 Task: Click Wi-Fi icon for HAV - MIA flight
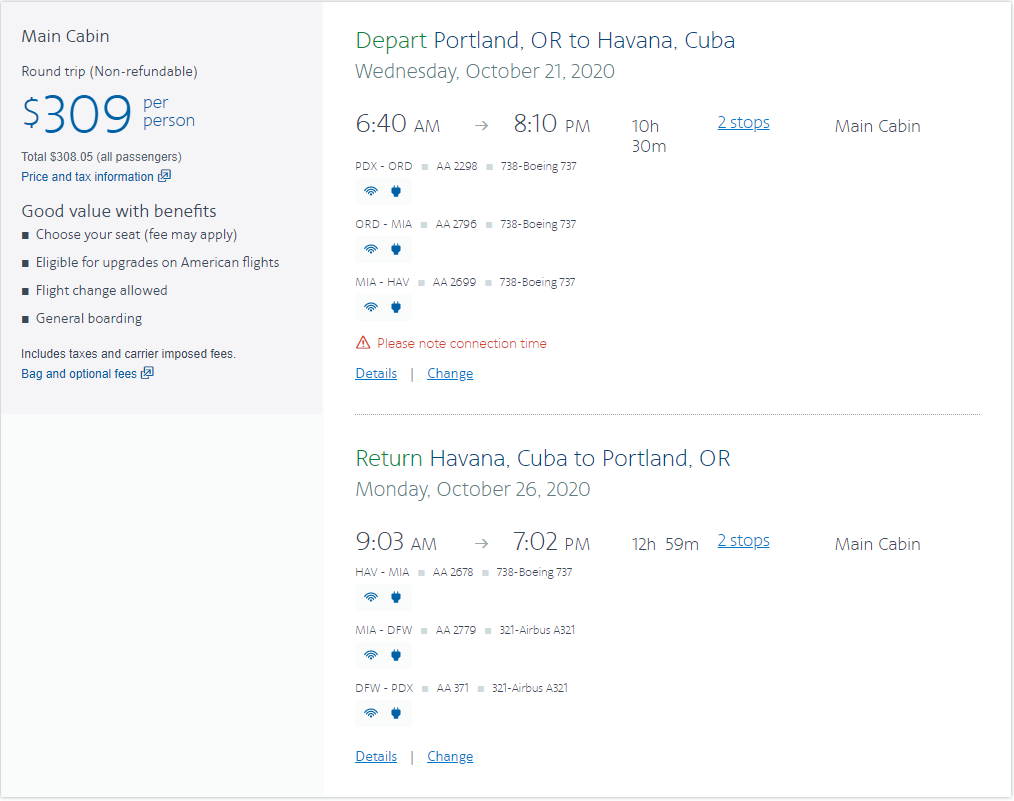coord(371,597)
